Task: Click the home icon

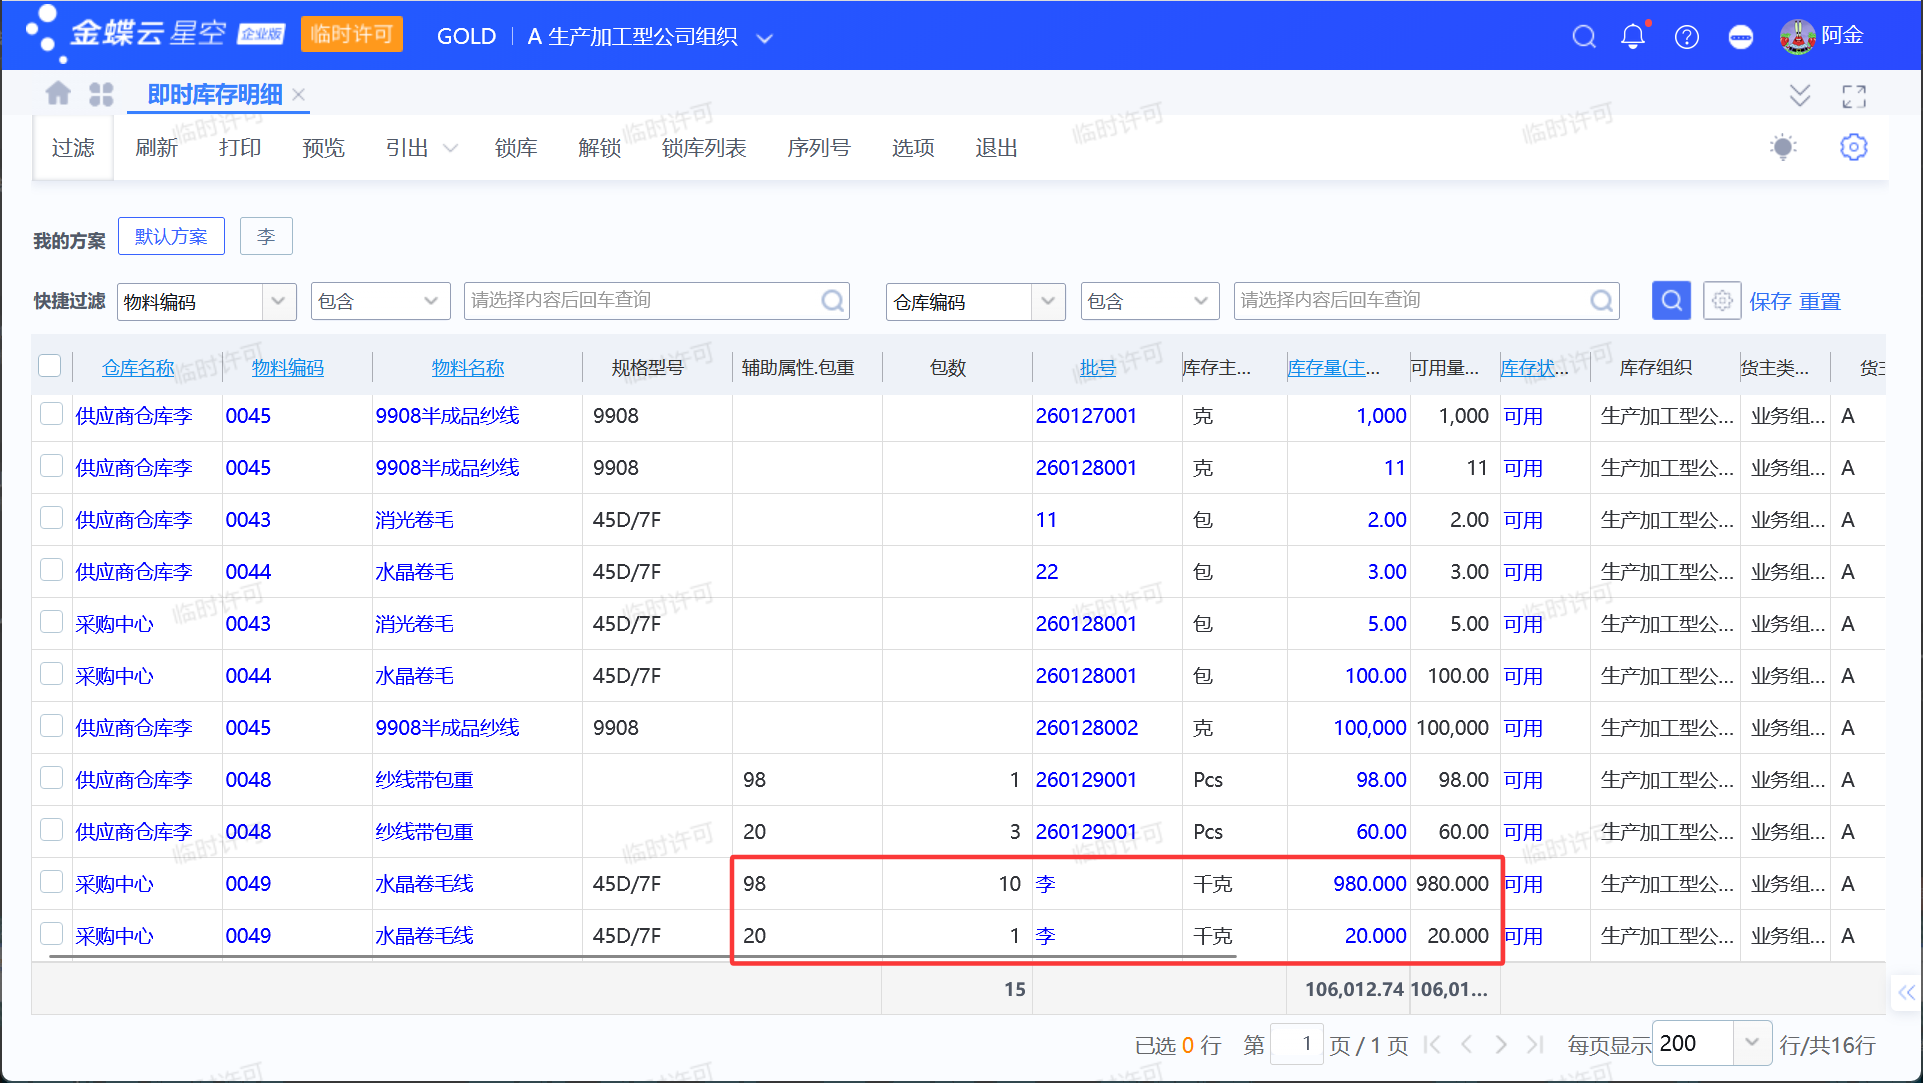Action: (58, 94)
